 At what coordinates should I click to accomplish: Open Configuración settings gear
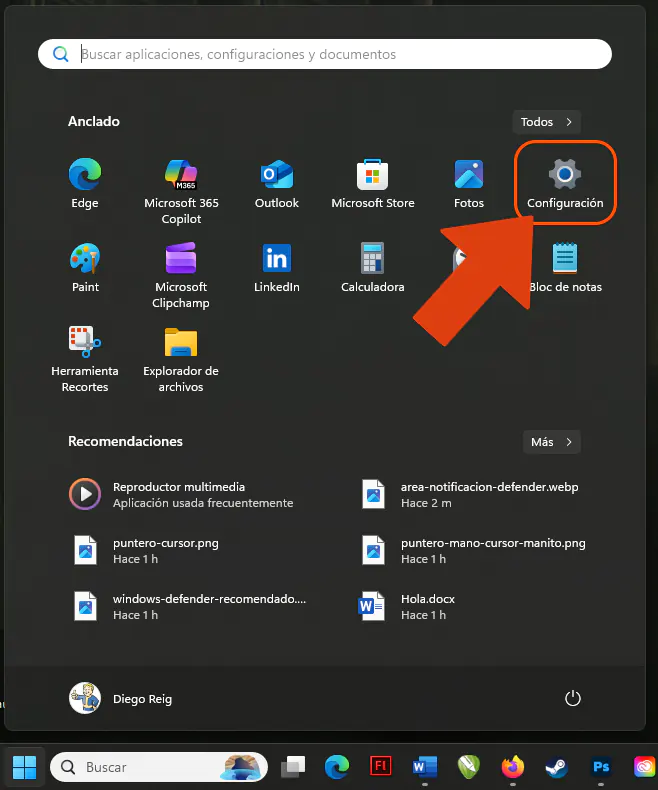[x=565, y=184]
